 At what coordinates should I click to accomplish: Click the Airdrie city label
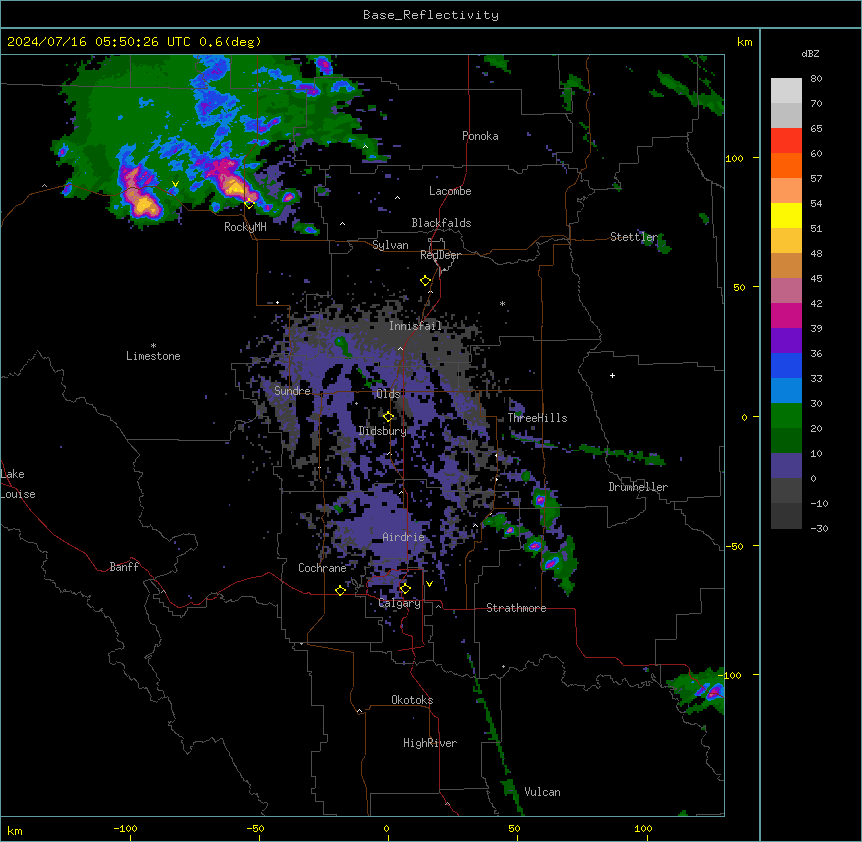[404, 537]
